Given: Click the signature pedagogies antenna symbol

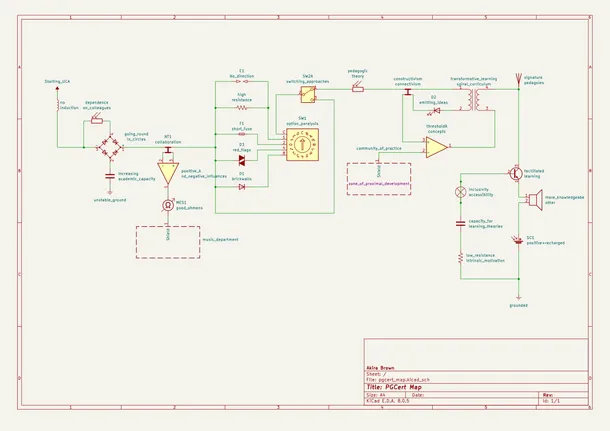Looking at the screenshot, I should tap(518, 77).
